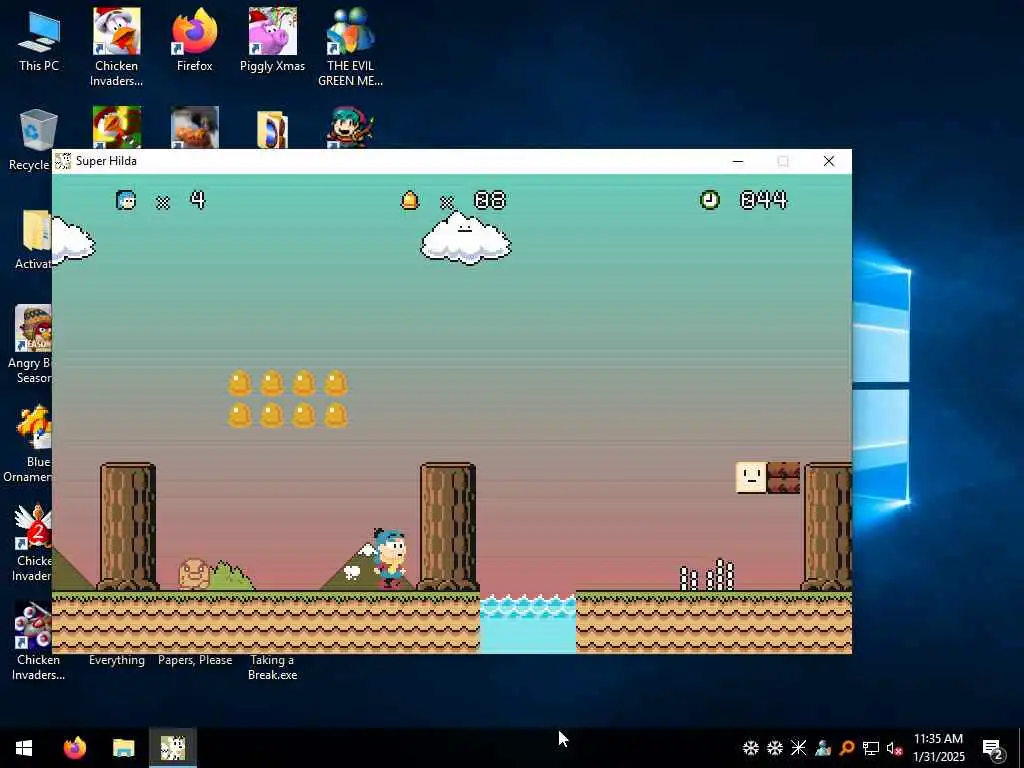This screenshot has width=1024, height=768.
Task: Select the Blue Ornament desktop icon
Action: point(29,443)
